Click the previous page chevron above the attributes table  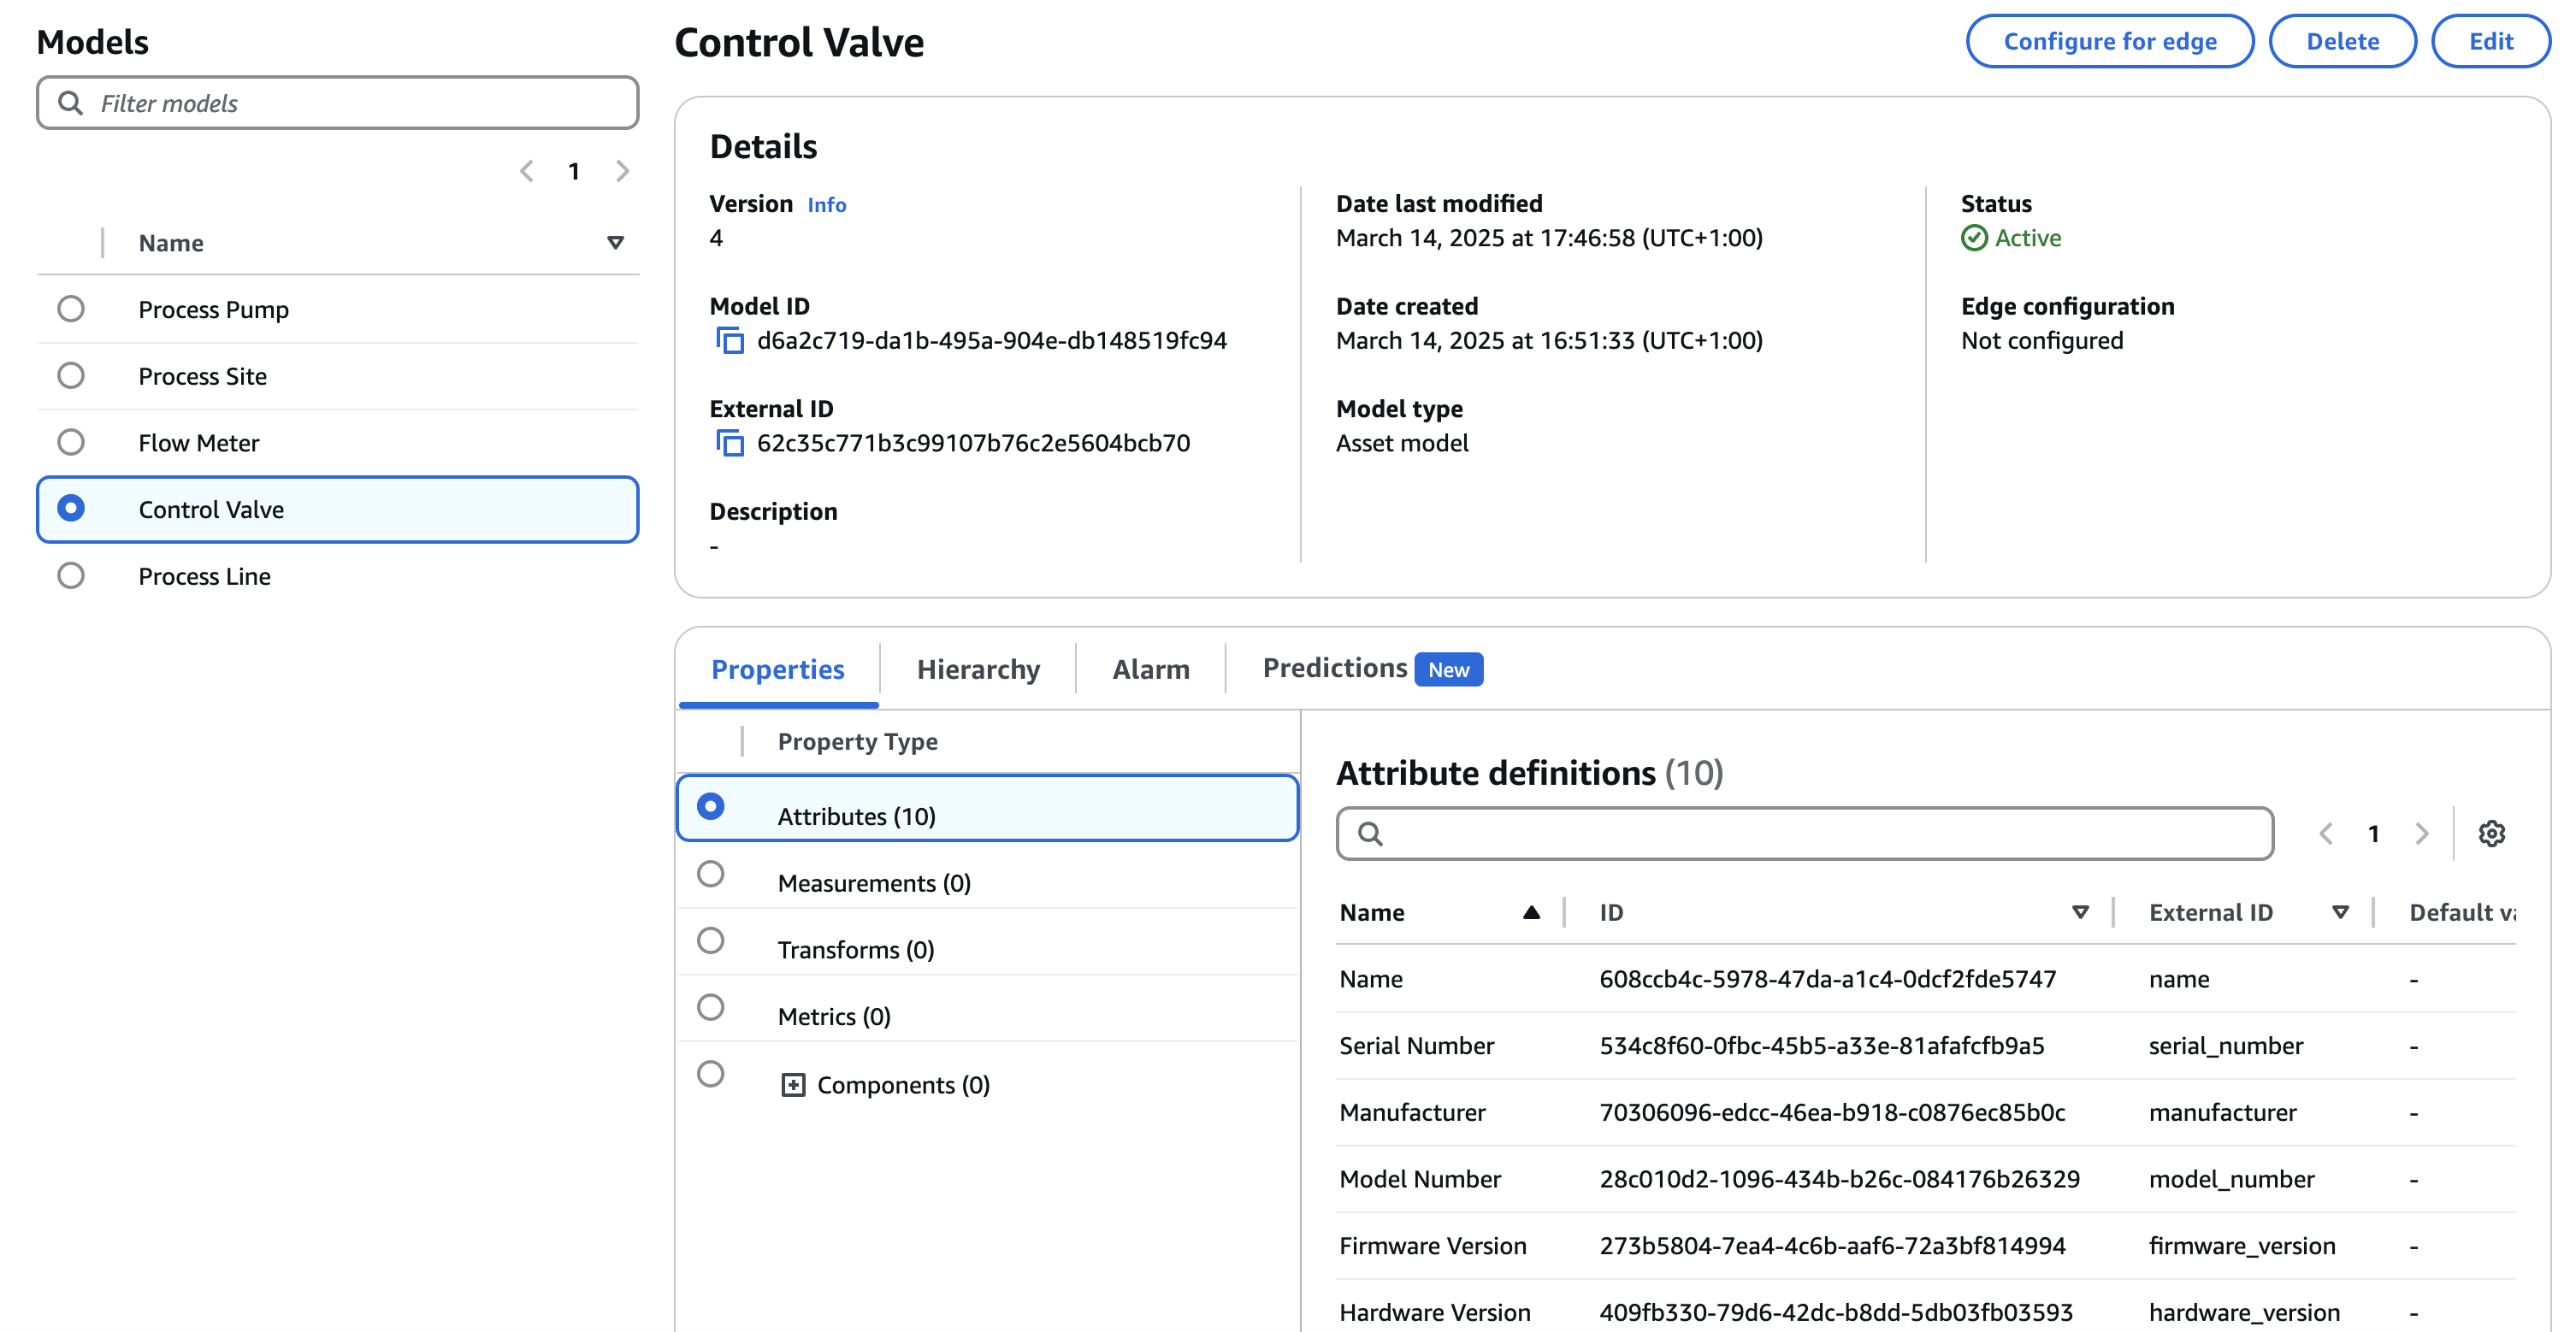click(x=2327, y=833)
